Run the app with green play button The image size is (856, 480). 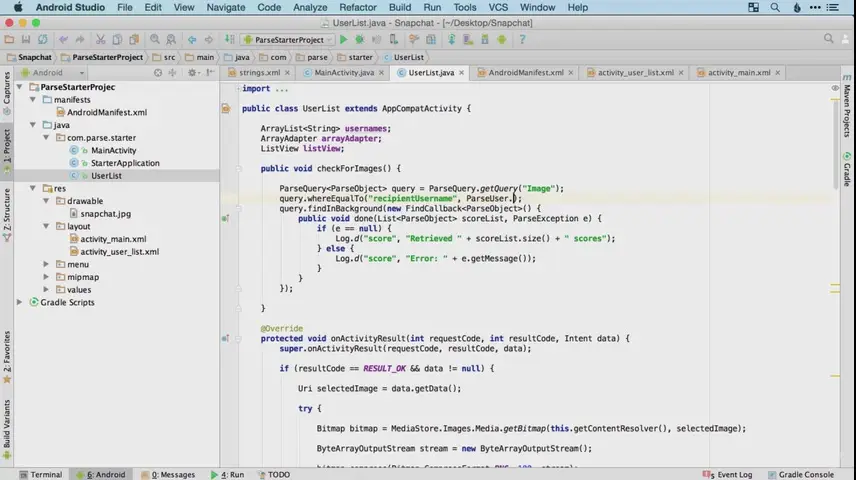click(343, 39)
